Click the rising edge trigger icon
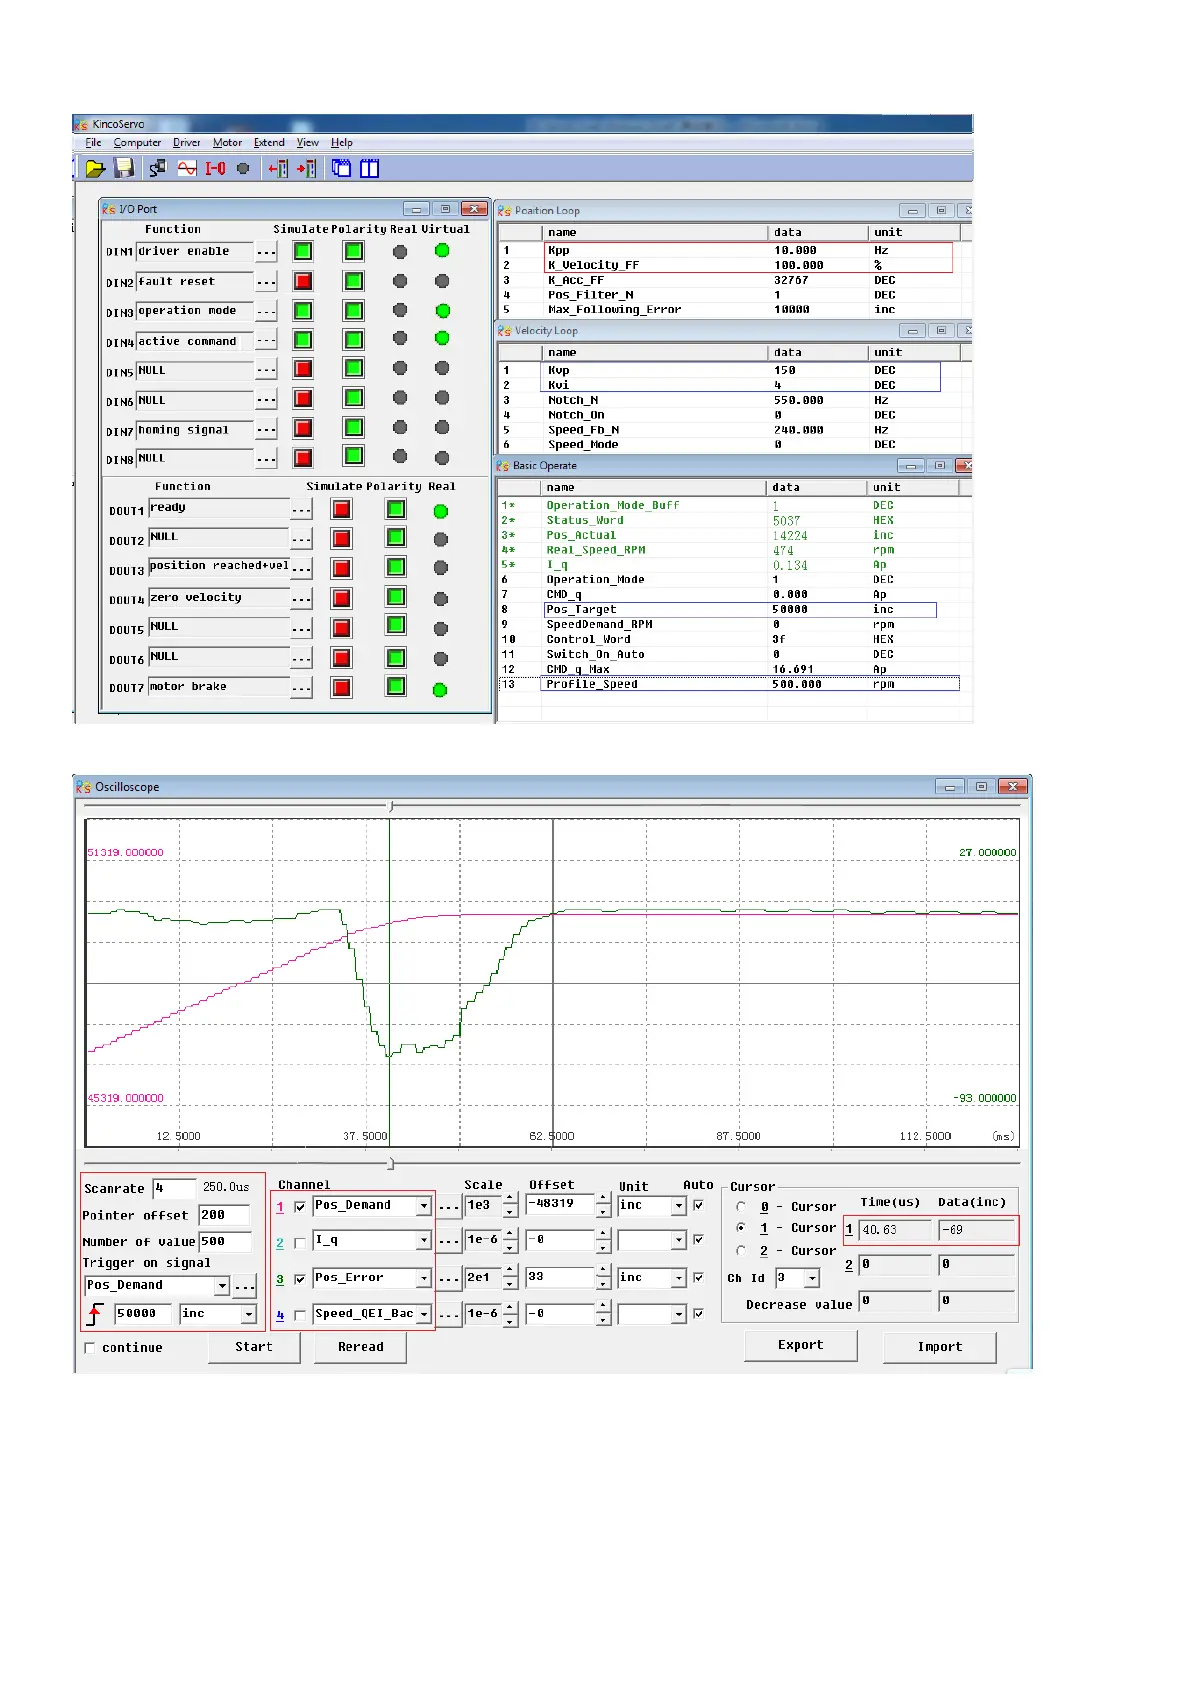Screen dimensions: 1191x1684 [95, 1314]
